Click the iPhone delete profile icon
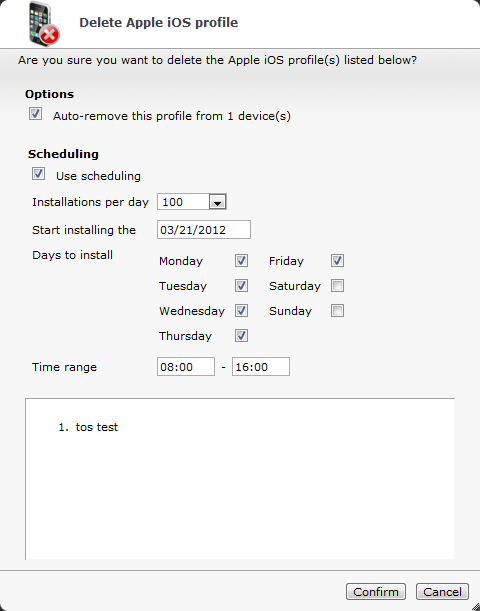The height and width of the screenshot is (611, 480). click(44, 24)
